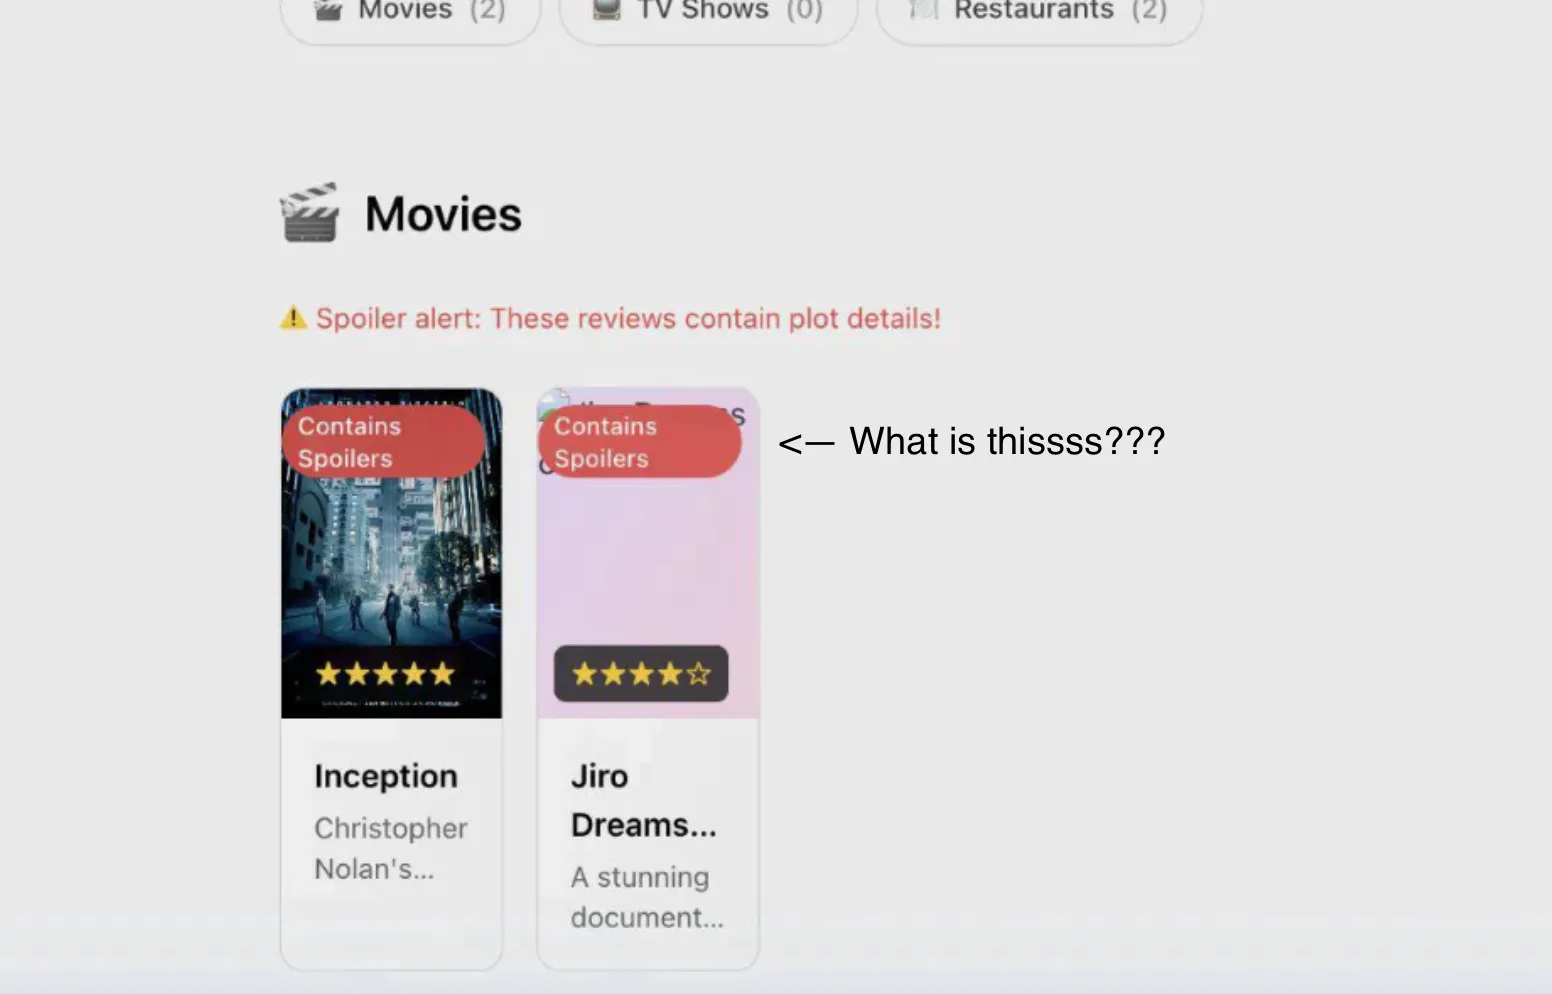Screen dimensions: 1552x994
Task: Click the spoiler alert warning text
Action: pyautogui.click(x=628, y=319)
